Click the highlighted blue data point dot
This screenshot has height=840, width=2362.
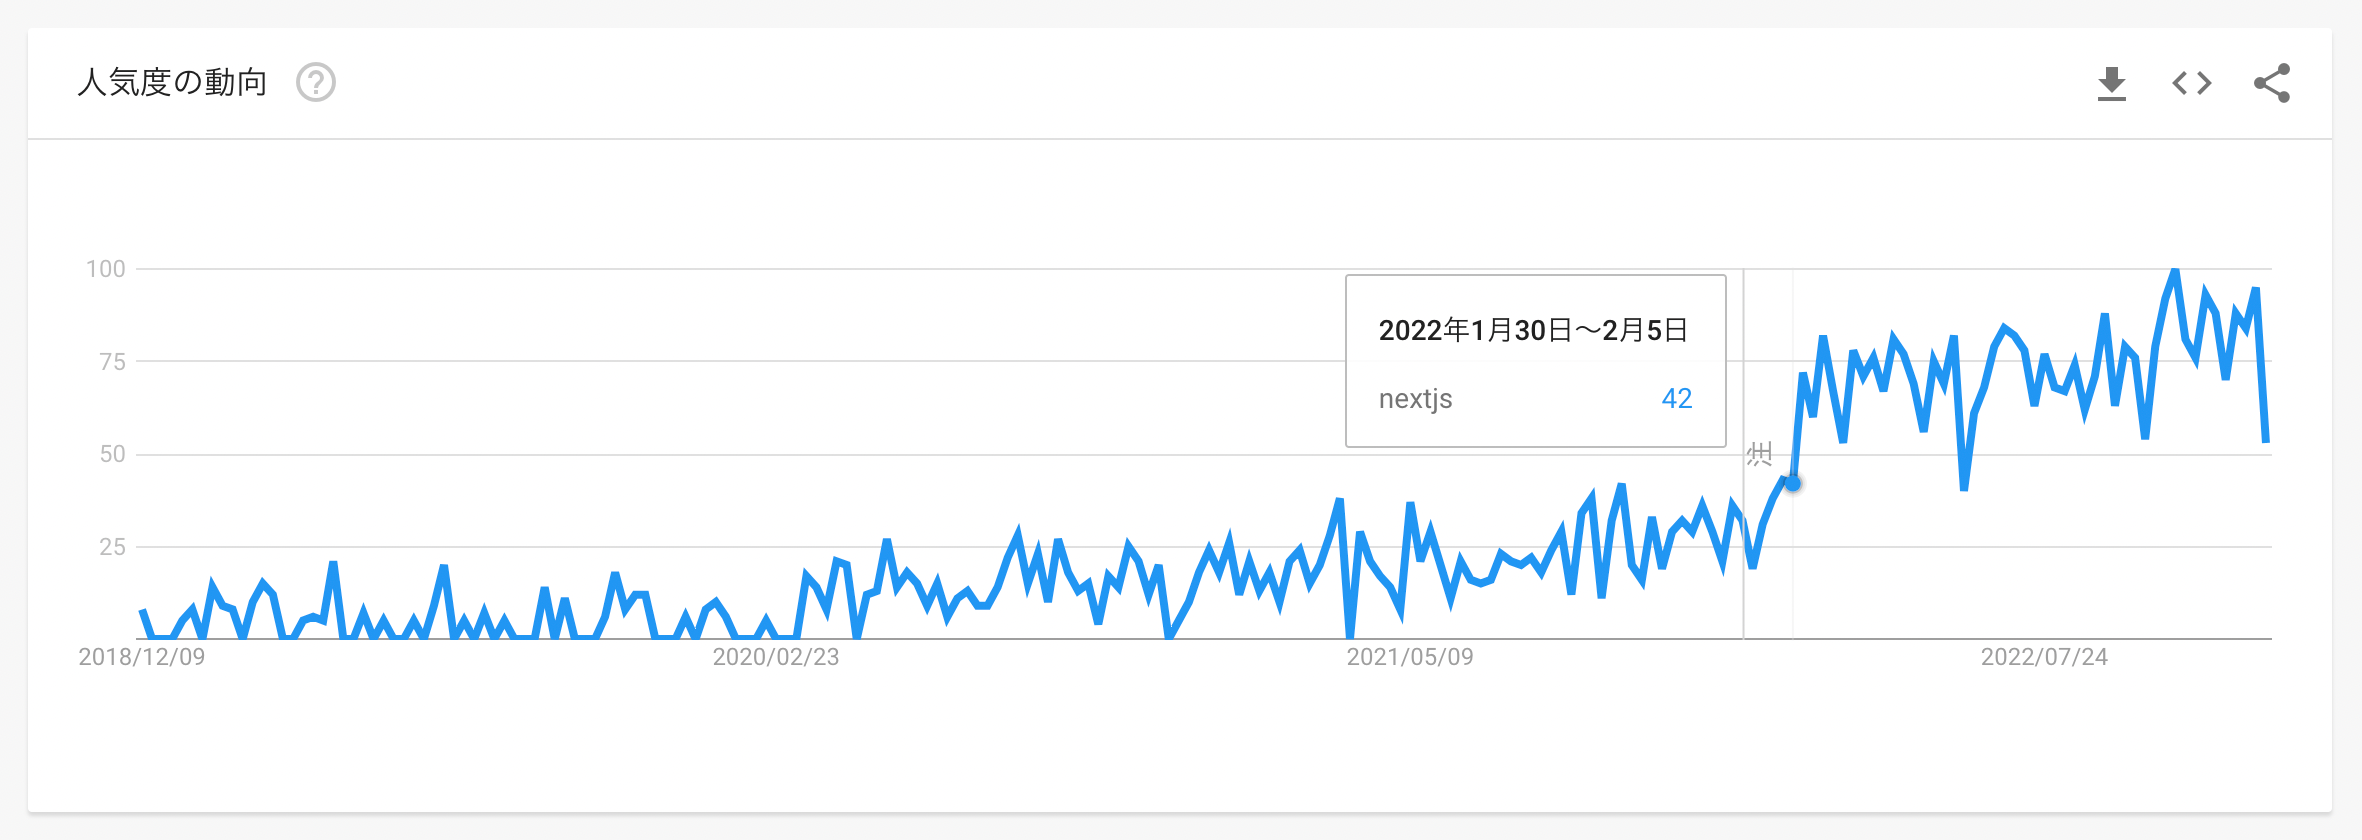(x=1793, y=484)
